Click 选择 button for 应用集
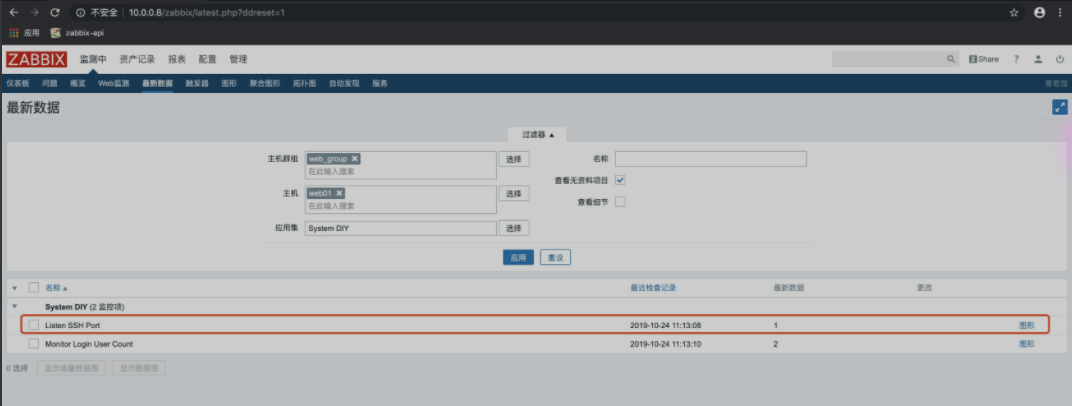This screenshot has width=1072, height=406. coord(514,228)
